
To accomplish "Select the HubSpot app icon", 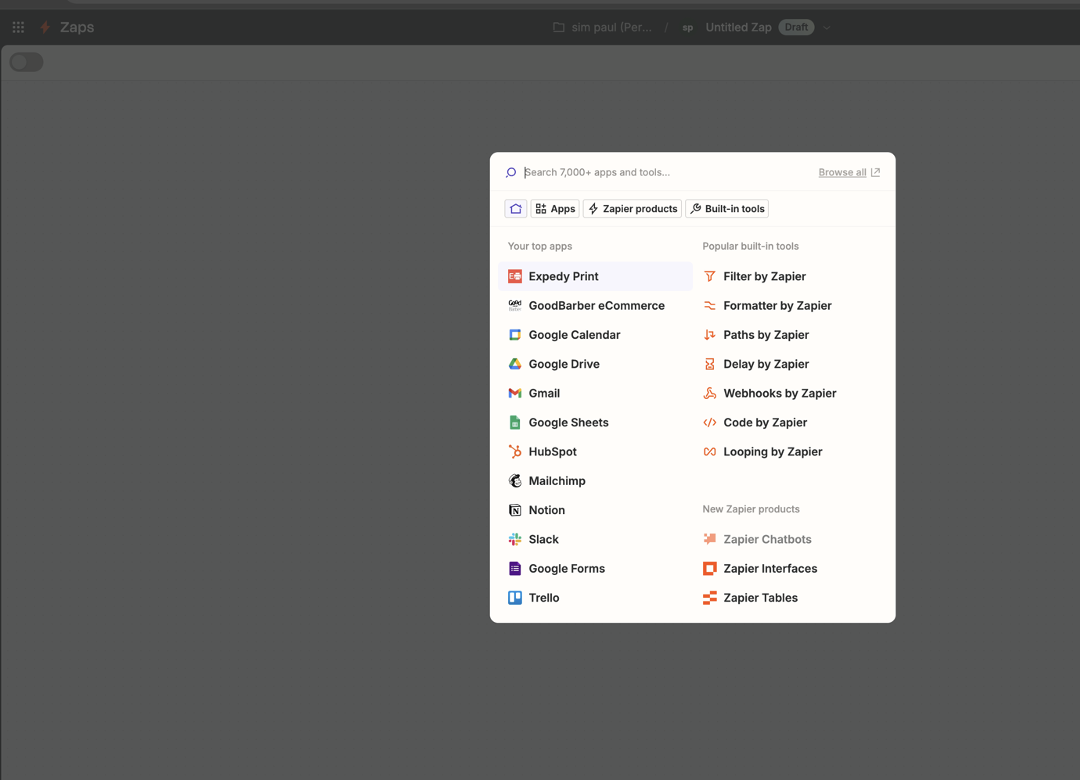I will pyautogui.click(x=515, y=452).
